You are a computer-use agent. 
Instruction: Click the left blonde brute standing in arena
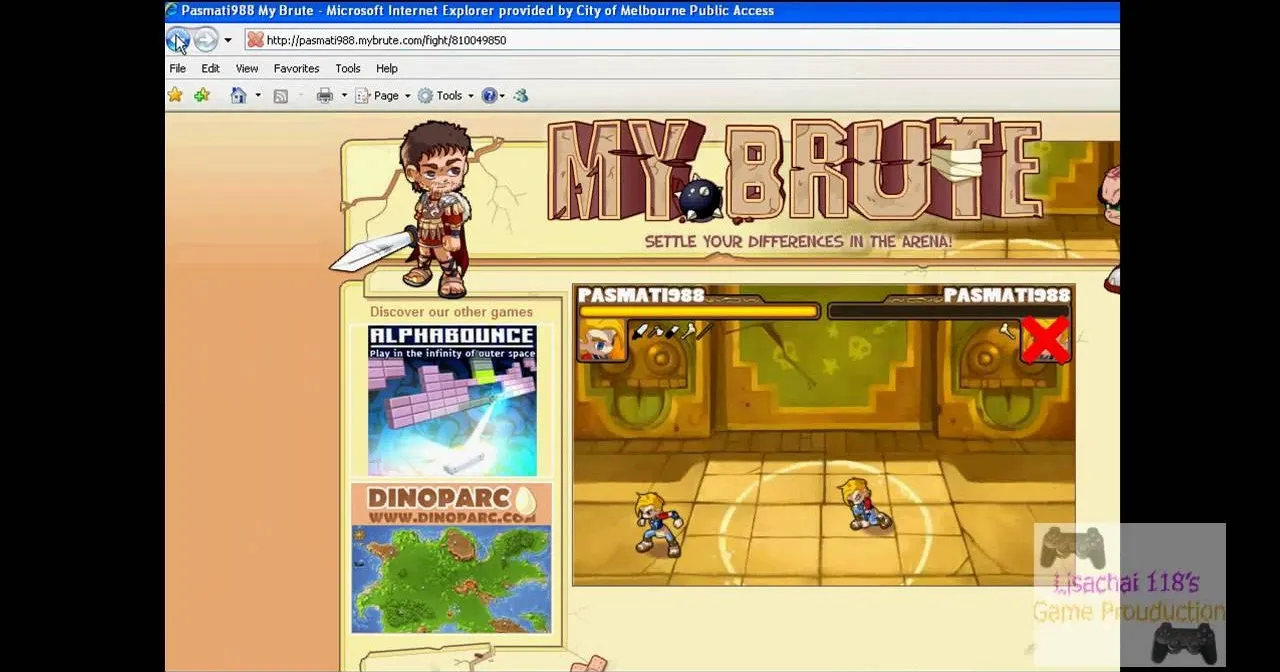click(658, 523)
